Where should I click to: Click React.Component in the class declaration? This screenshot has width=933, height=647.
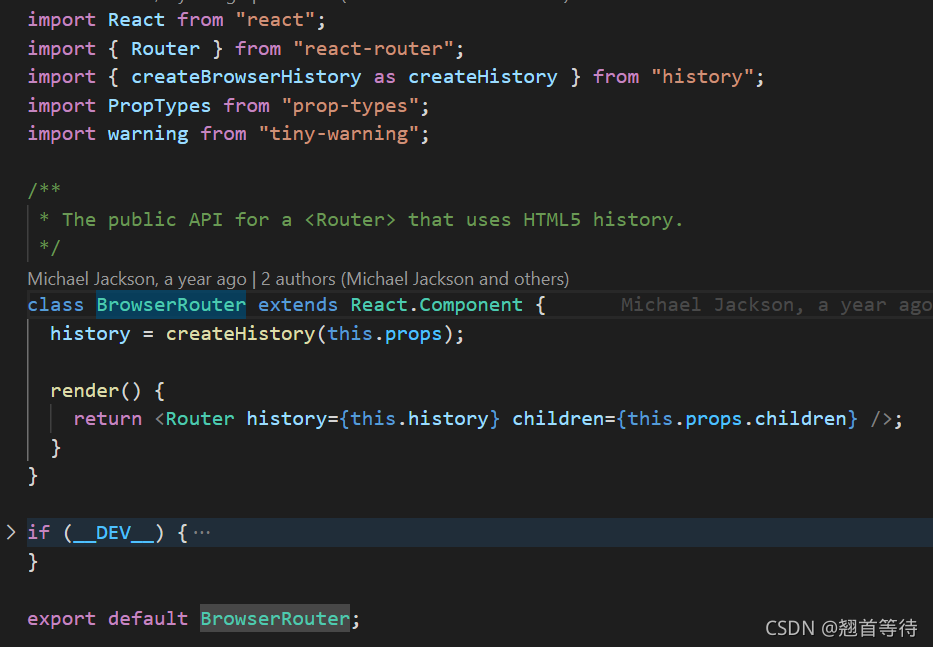click(x=436, y=305)
